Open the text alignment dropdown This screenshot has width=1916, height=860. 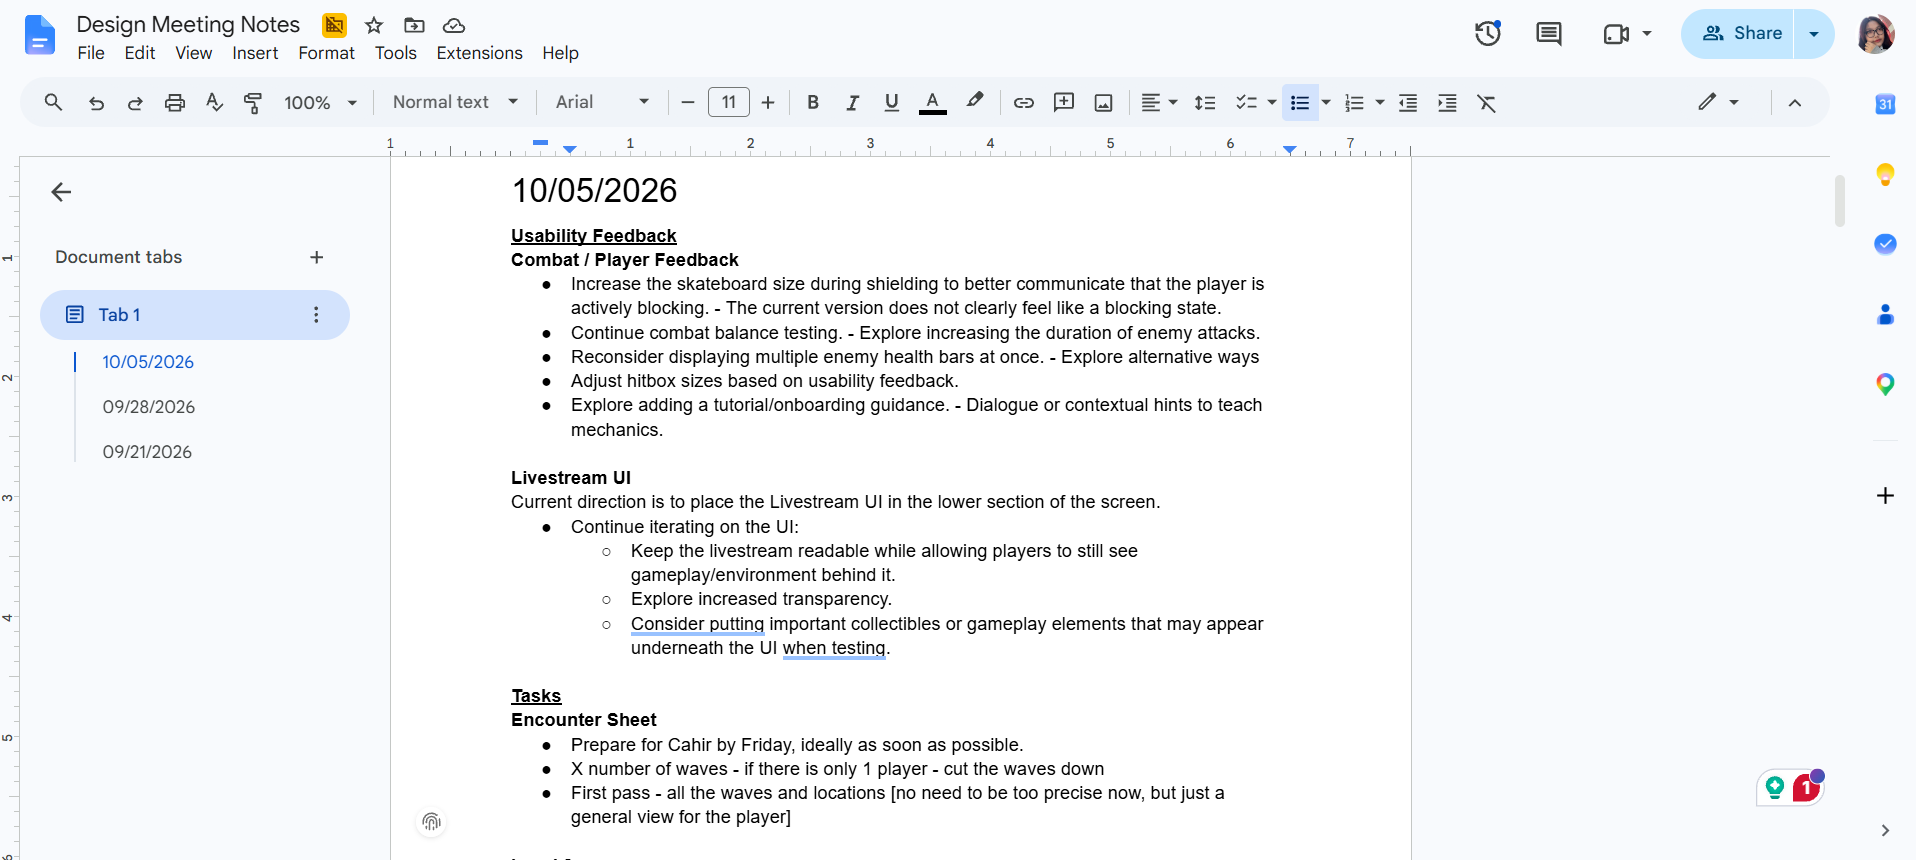pos(1159,102)
